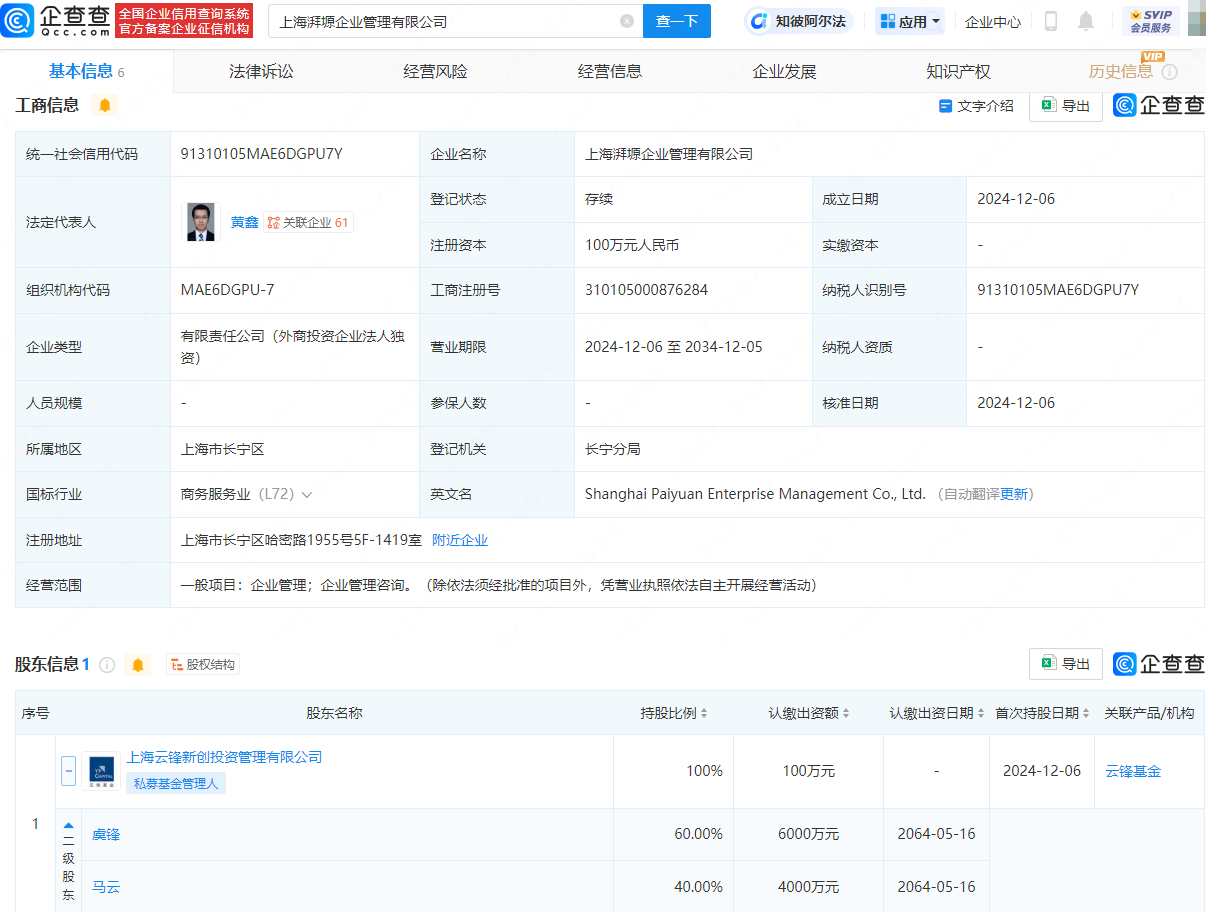Click 导出 button in 工商信息 section
The width and height of the screenshot is (1206, 912).
[x=1066, y=106]
